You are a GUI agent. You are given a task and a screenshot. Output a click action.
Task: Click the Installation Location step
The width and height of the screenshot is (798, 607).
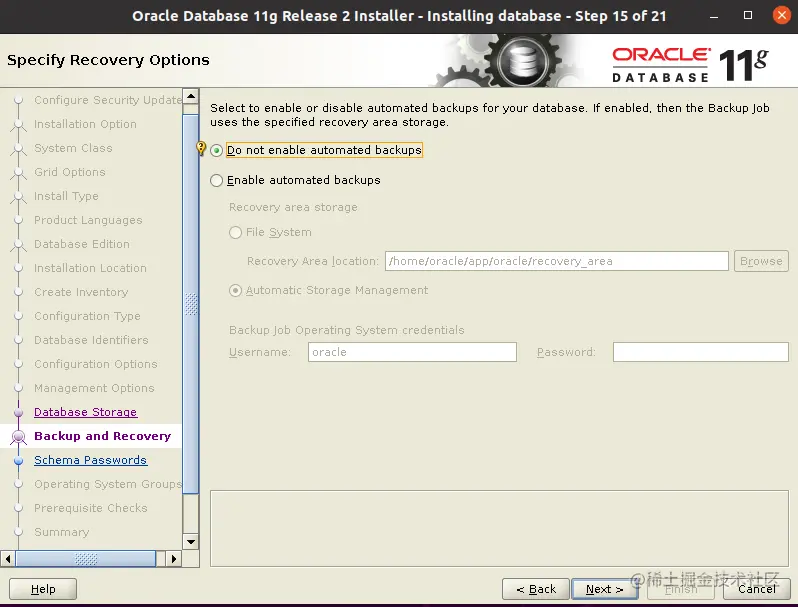(x=90, y=268)
